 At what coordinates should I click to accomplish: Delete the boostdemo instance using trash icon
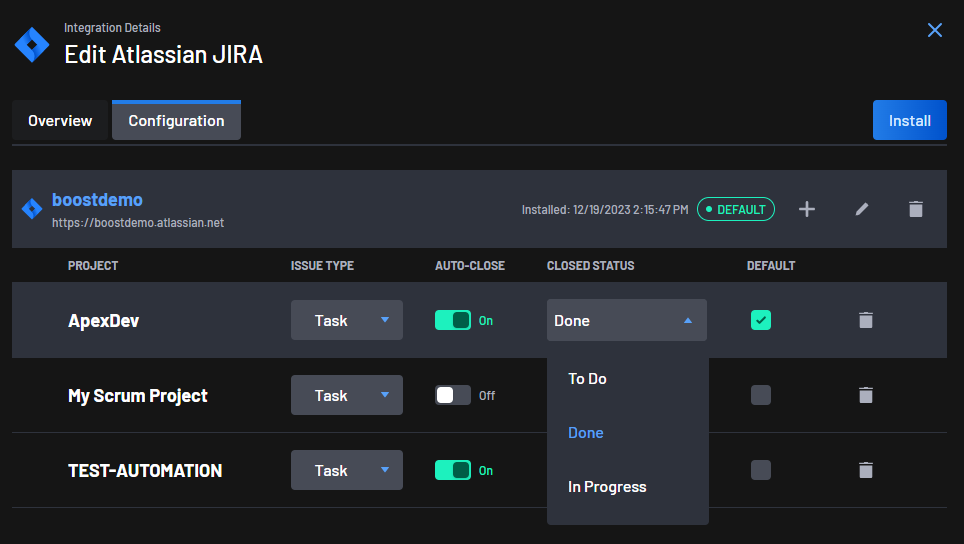point(916,209)
